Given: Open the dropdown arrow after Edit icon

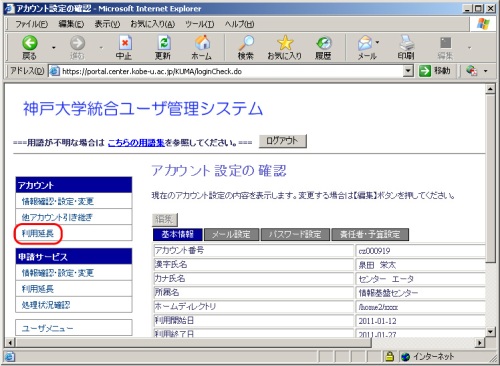Looking at the screenshot, I should coord(469,48).
